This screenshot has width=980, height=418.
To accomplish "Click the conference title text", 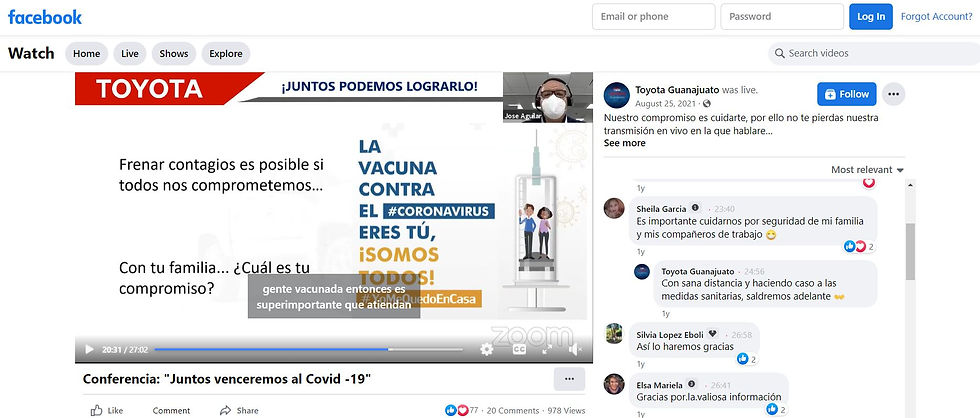I will [227, 379].
